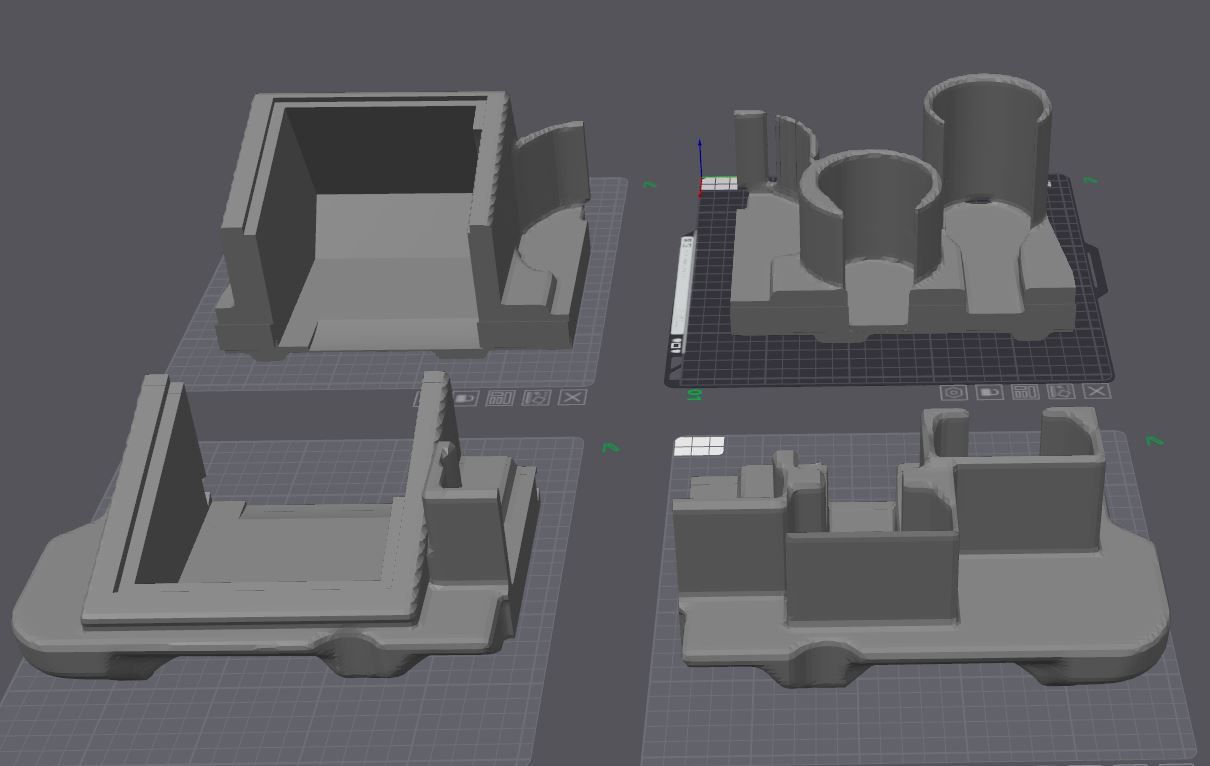The height and width of the screenshot is (766, 1210).
Task: Auto-orient objects on the open box model's plate
Action: [x=536, y=398]
